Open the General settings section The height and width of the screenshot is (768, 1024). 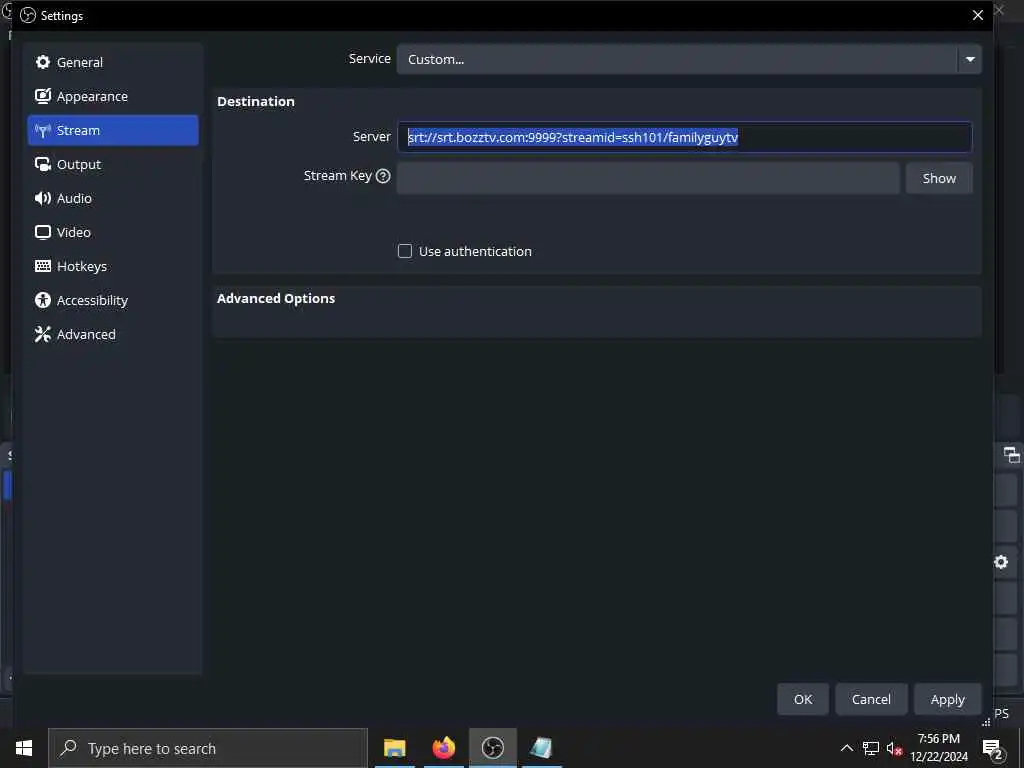click(x=112, y=62)
